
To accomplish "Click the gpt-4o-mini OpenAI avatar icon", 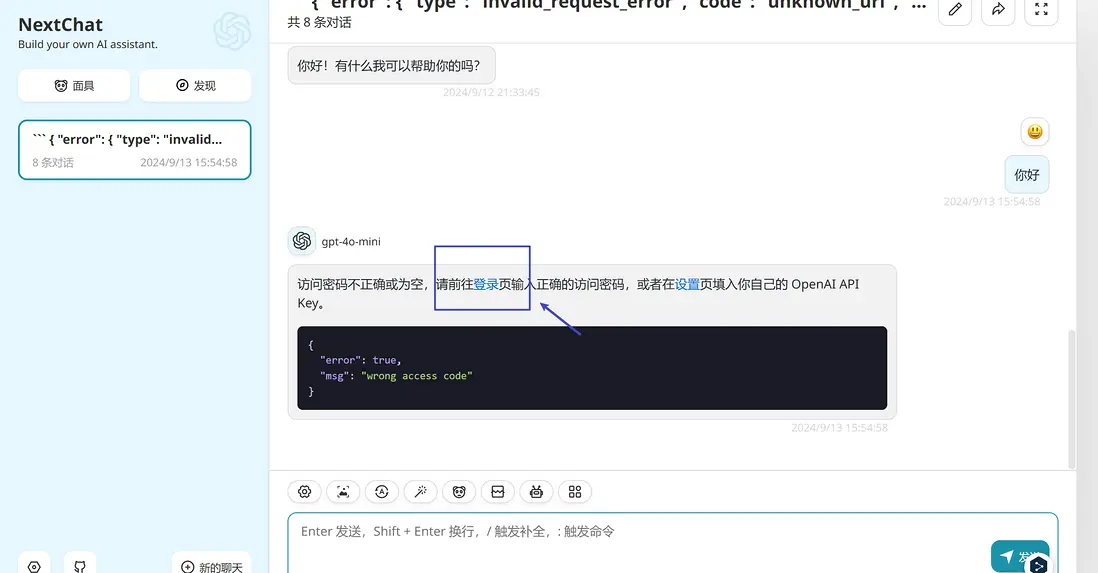I will 302,241.
